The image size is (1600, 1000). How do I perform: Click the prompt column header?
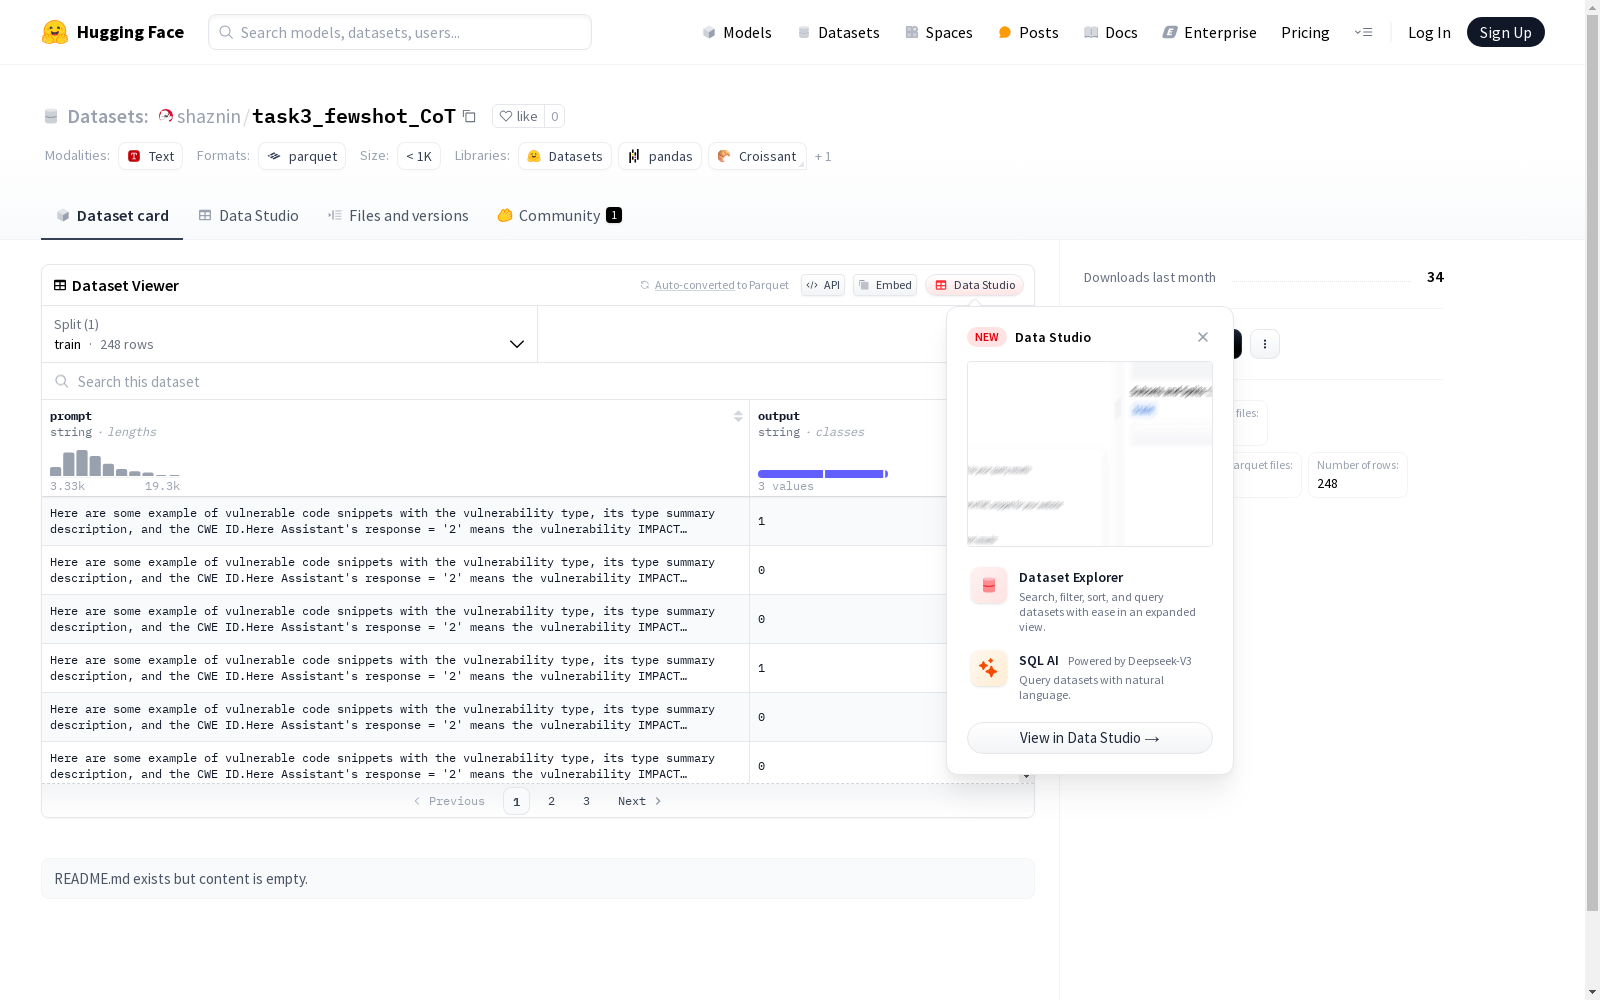tap(71, 416)
